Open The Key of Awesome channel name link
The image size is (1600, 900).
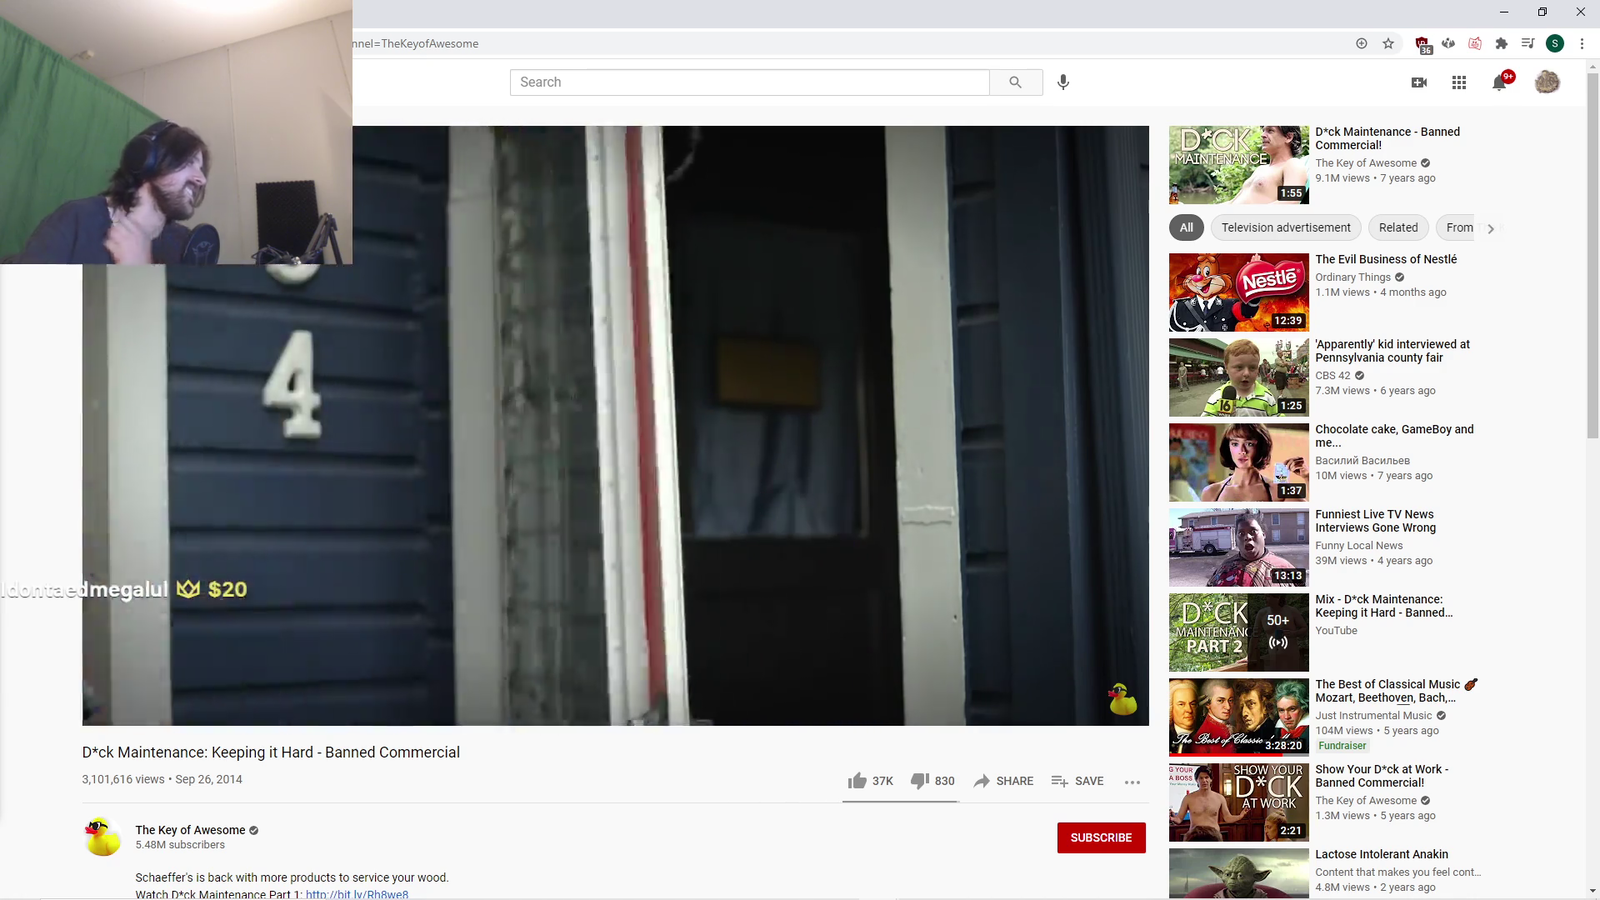(190, 830)
